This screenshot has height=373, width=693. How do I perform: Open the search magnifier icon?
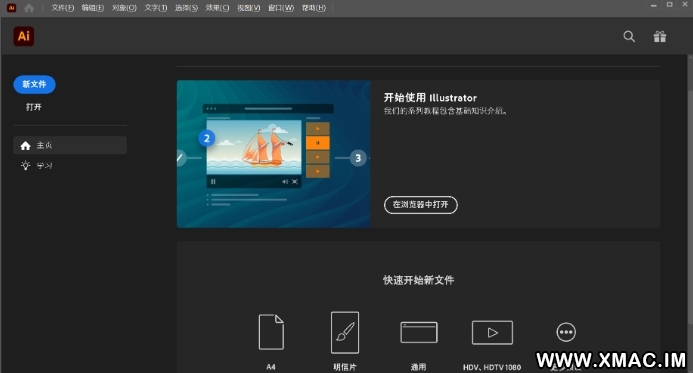pos(629,36)
